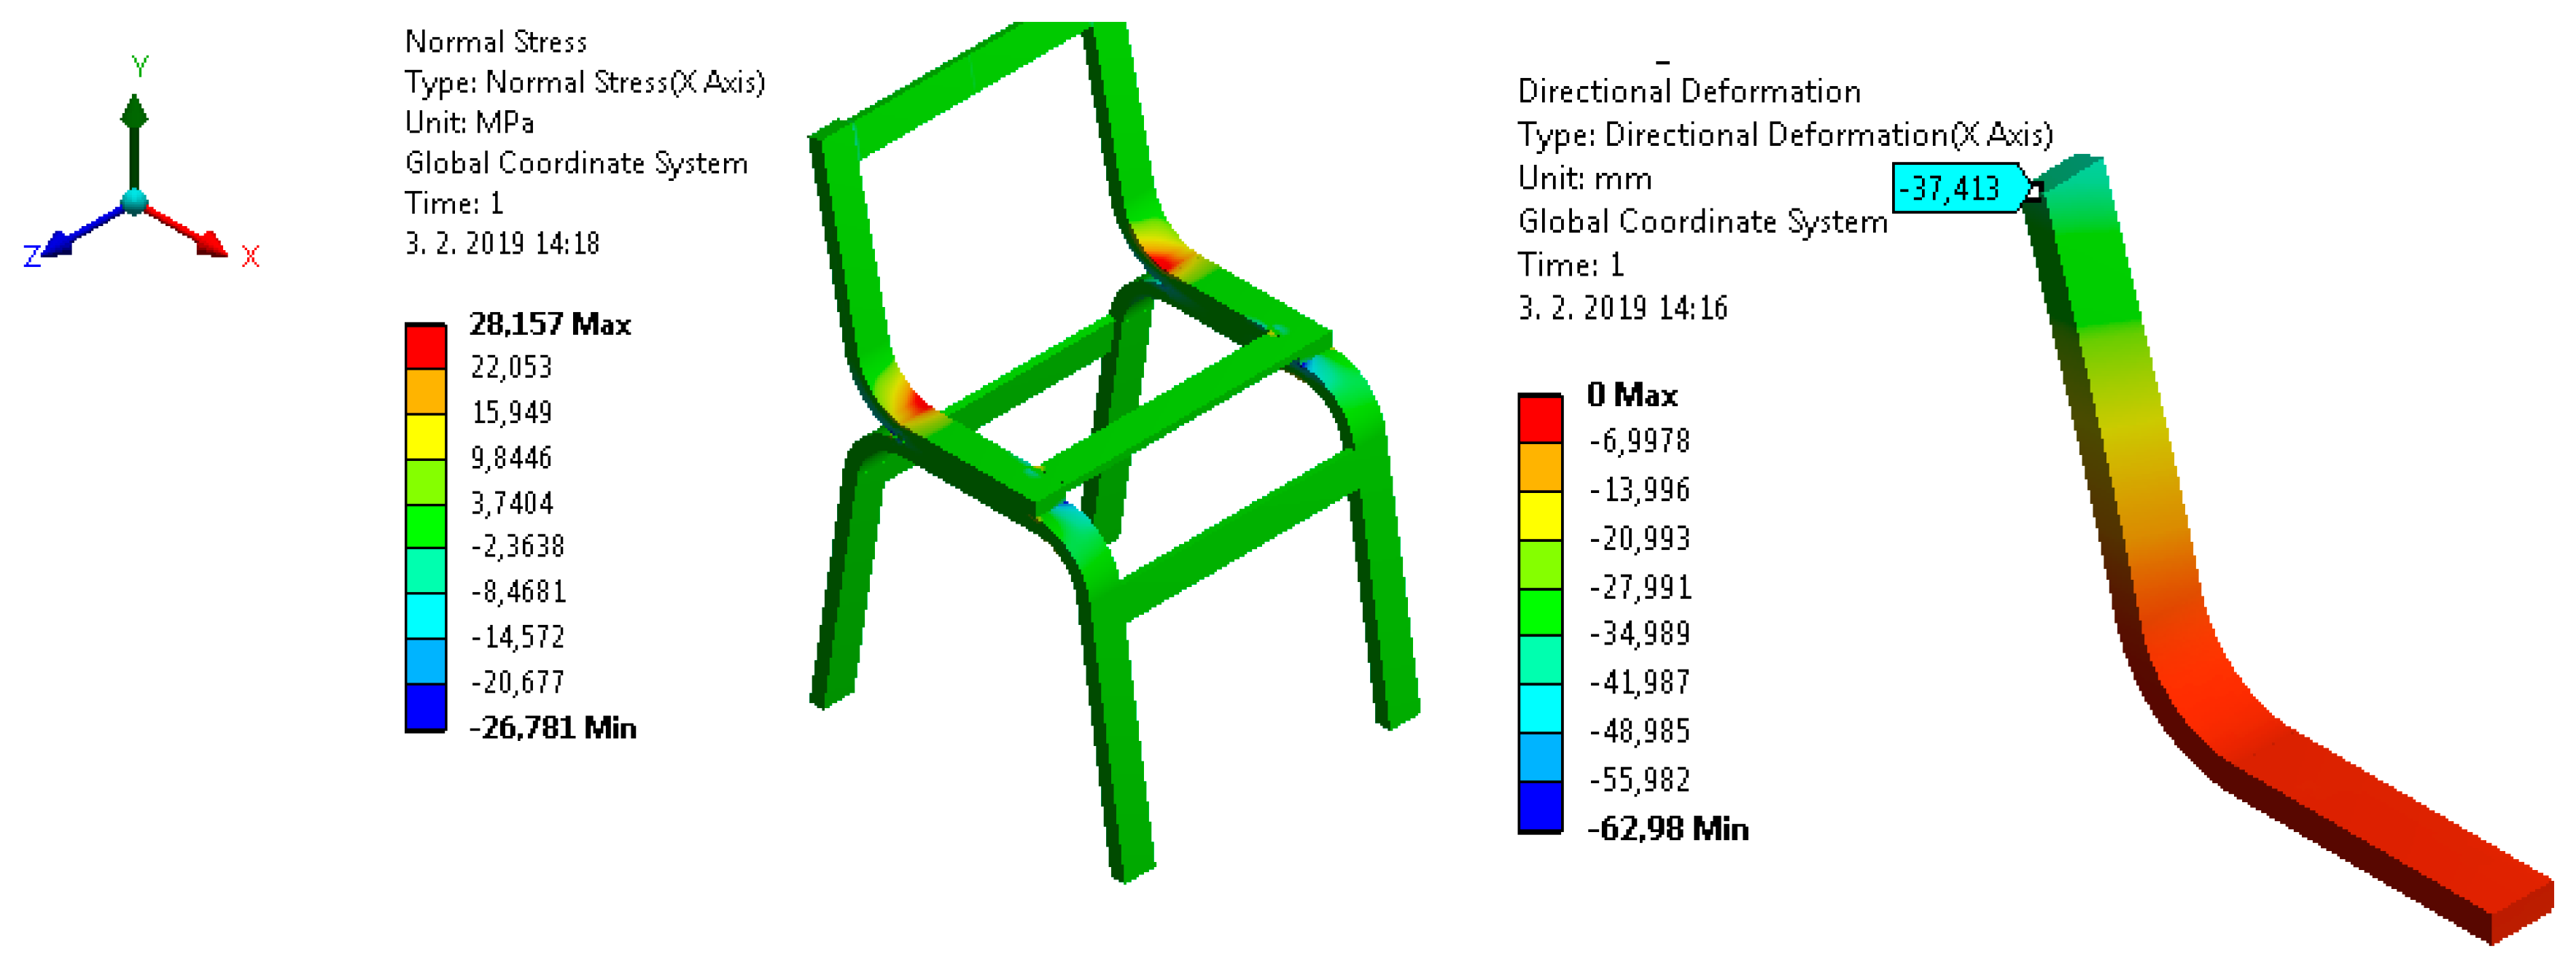Click cyan swatch in deformation legend
The width and height of the screenshot is (2576, 967).
[x=1539, y=708]
